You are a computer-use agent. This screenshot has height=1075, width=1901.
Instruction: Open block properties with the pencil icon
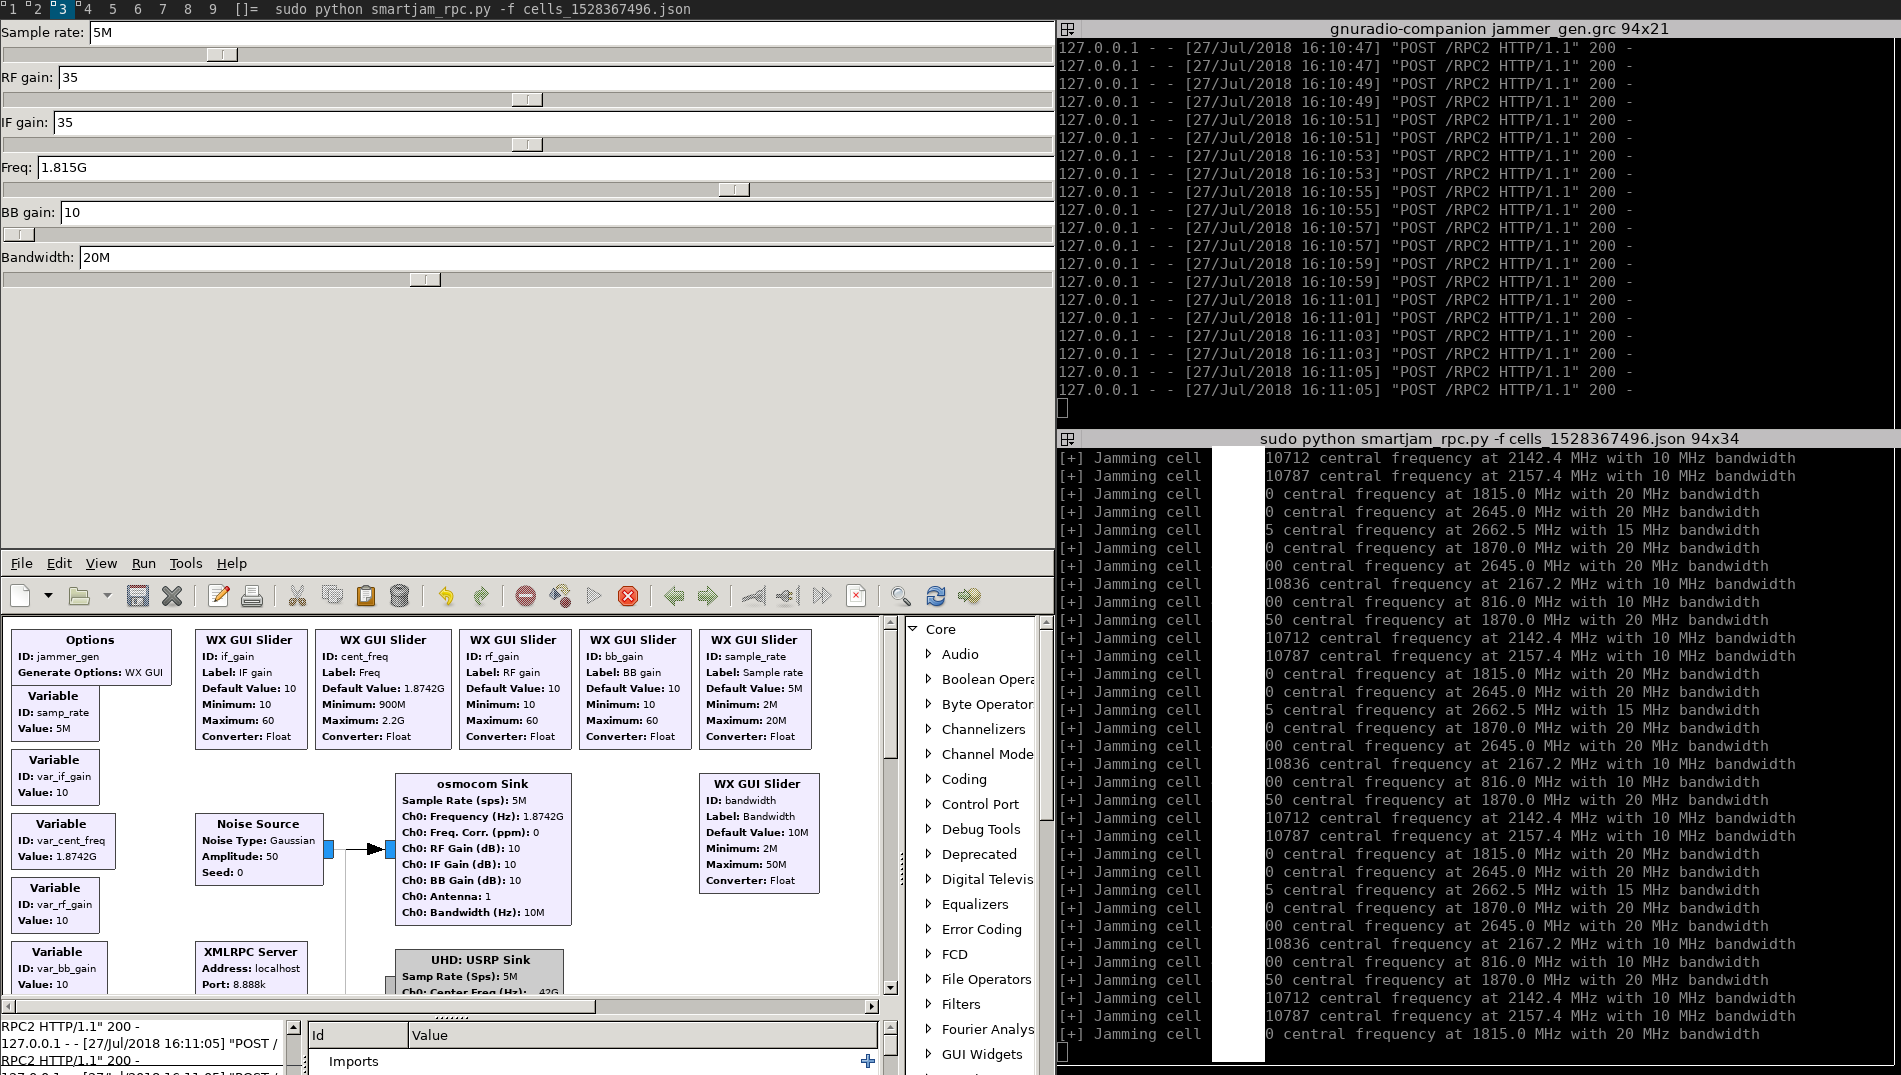click(x=218, y=596)
